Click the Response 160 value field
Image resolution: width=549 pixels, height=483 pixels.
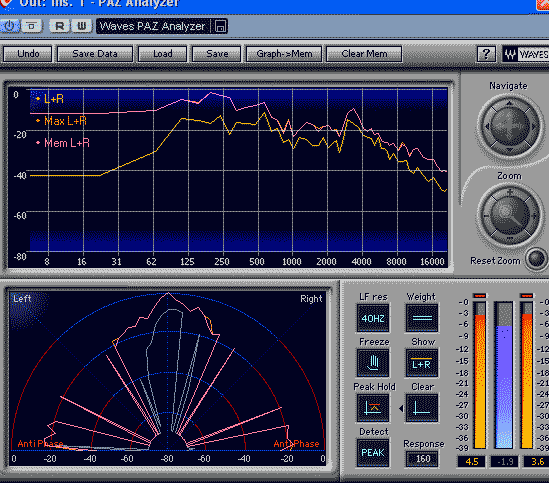[422, 459]
